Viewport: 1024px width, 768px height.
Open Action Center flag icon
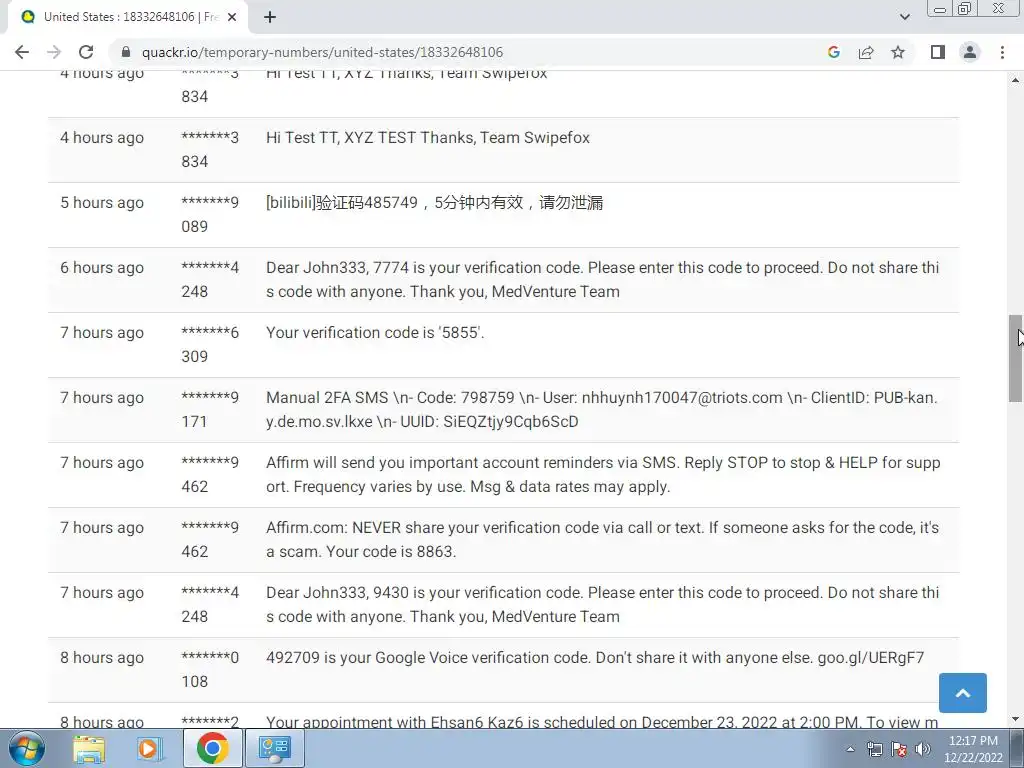coord(899,749)
